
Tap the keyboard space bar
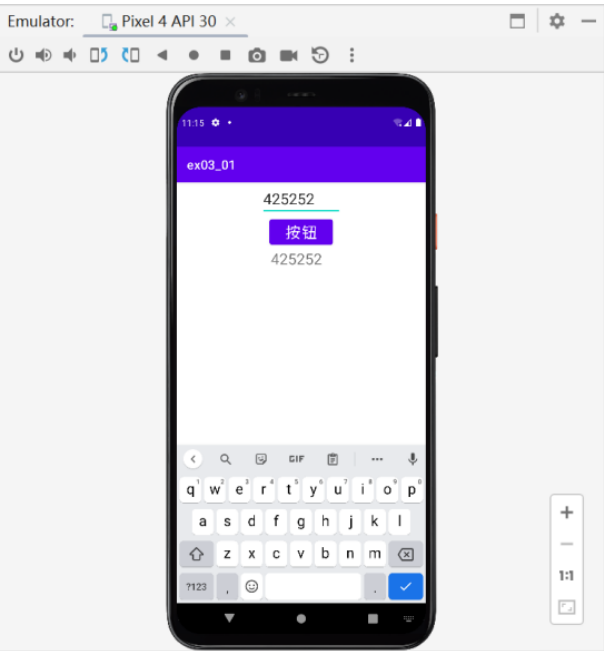pyautogui.click(x=313, y=586)
